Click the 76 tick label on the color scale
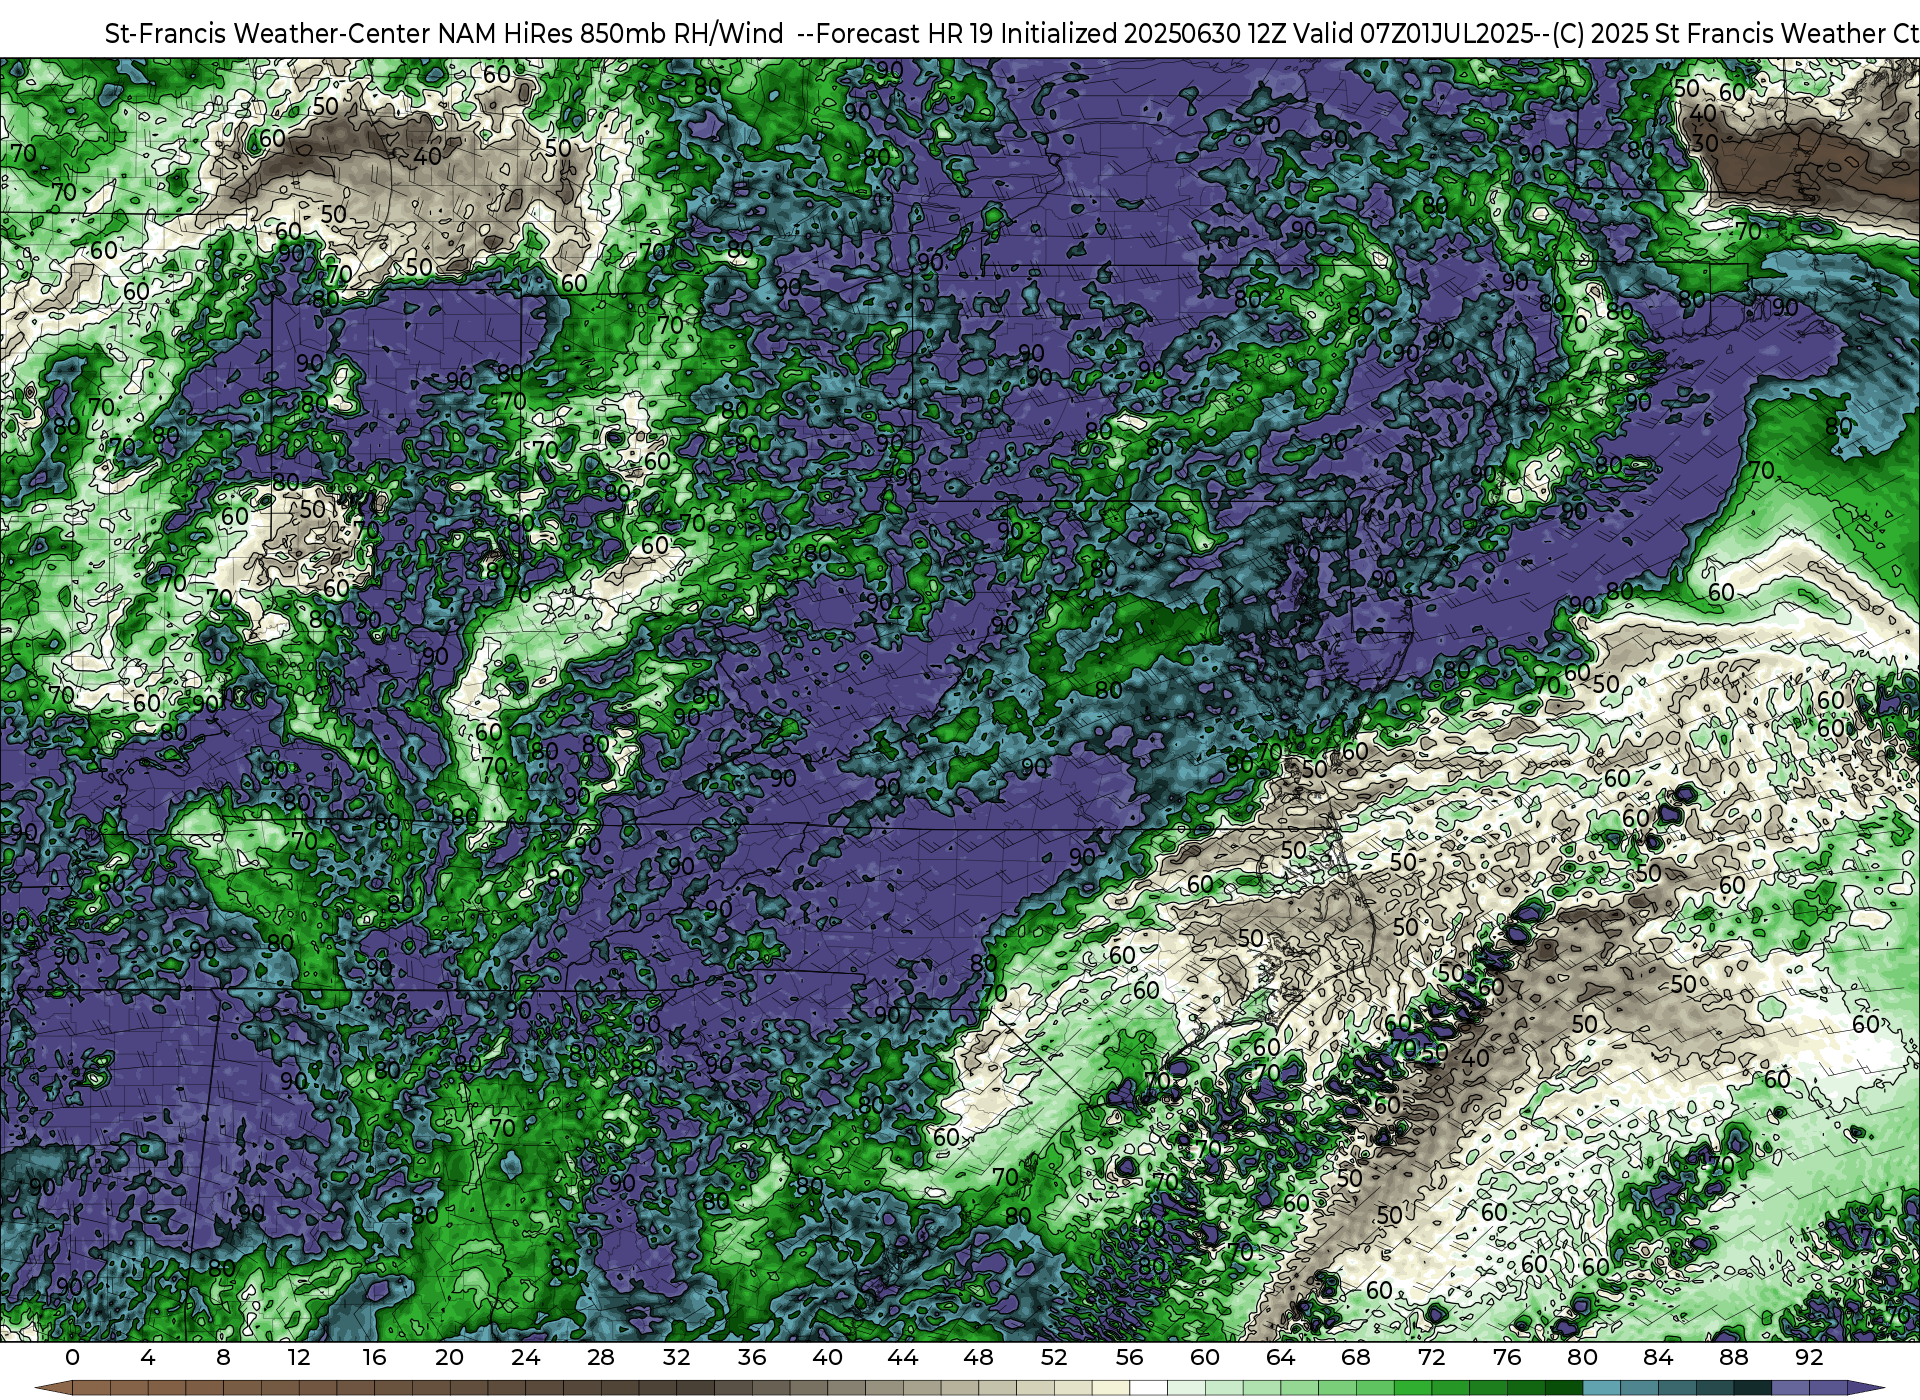This screenshot has height=1400, width=1920. click(1507, 1357)
